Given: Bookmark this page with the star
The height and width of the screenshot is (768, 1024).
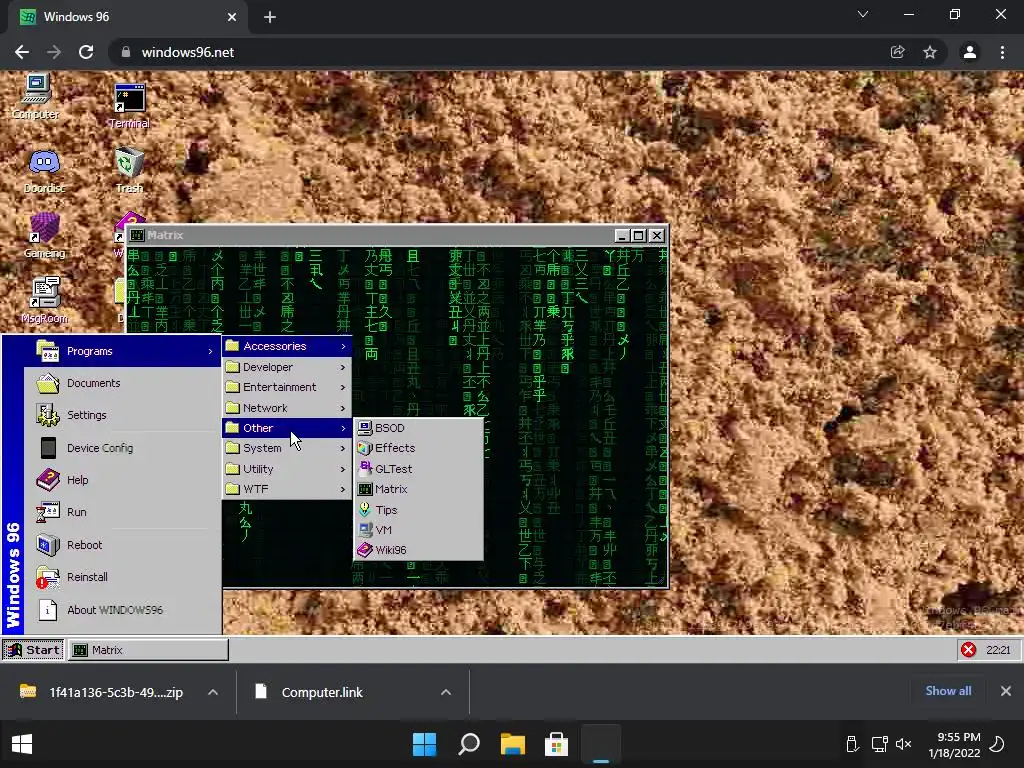Looking at the screenshot, I should point(930,52).
